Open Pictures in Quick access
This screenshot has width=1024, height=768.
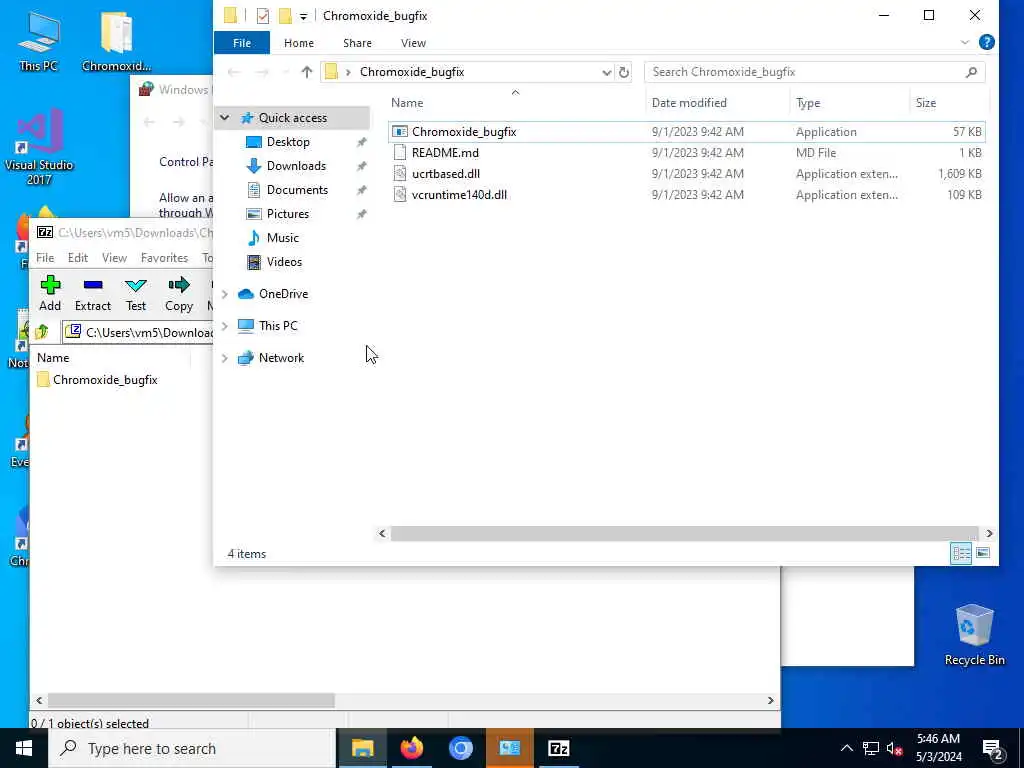coord(287,214)
